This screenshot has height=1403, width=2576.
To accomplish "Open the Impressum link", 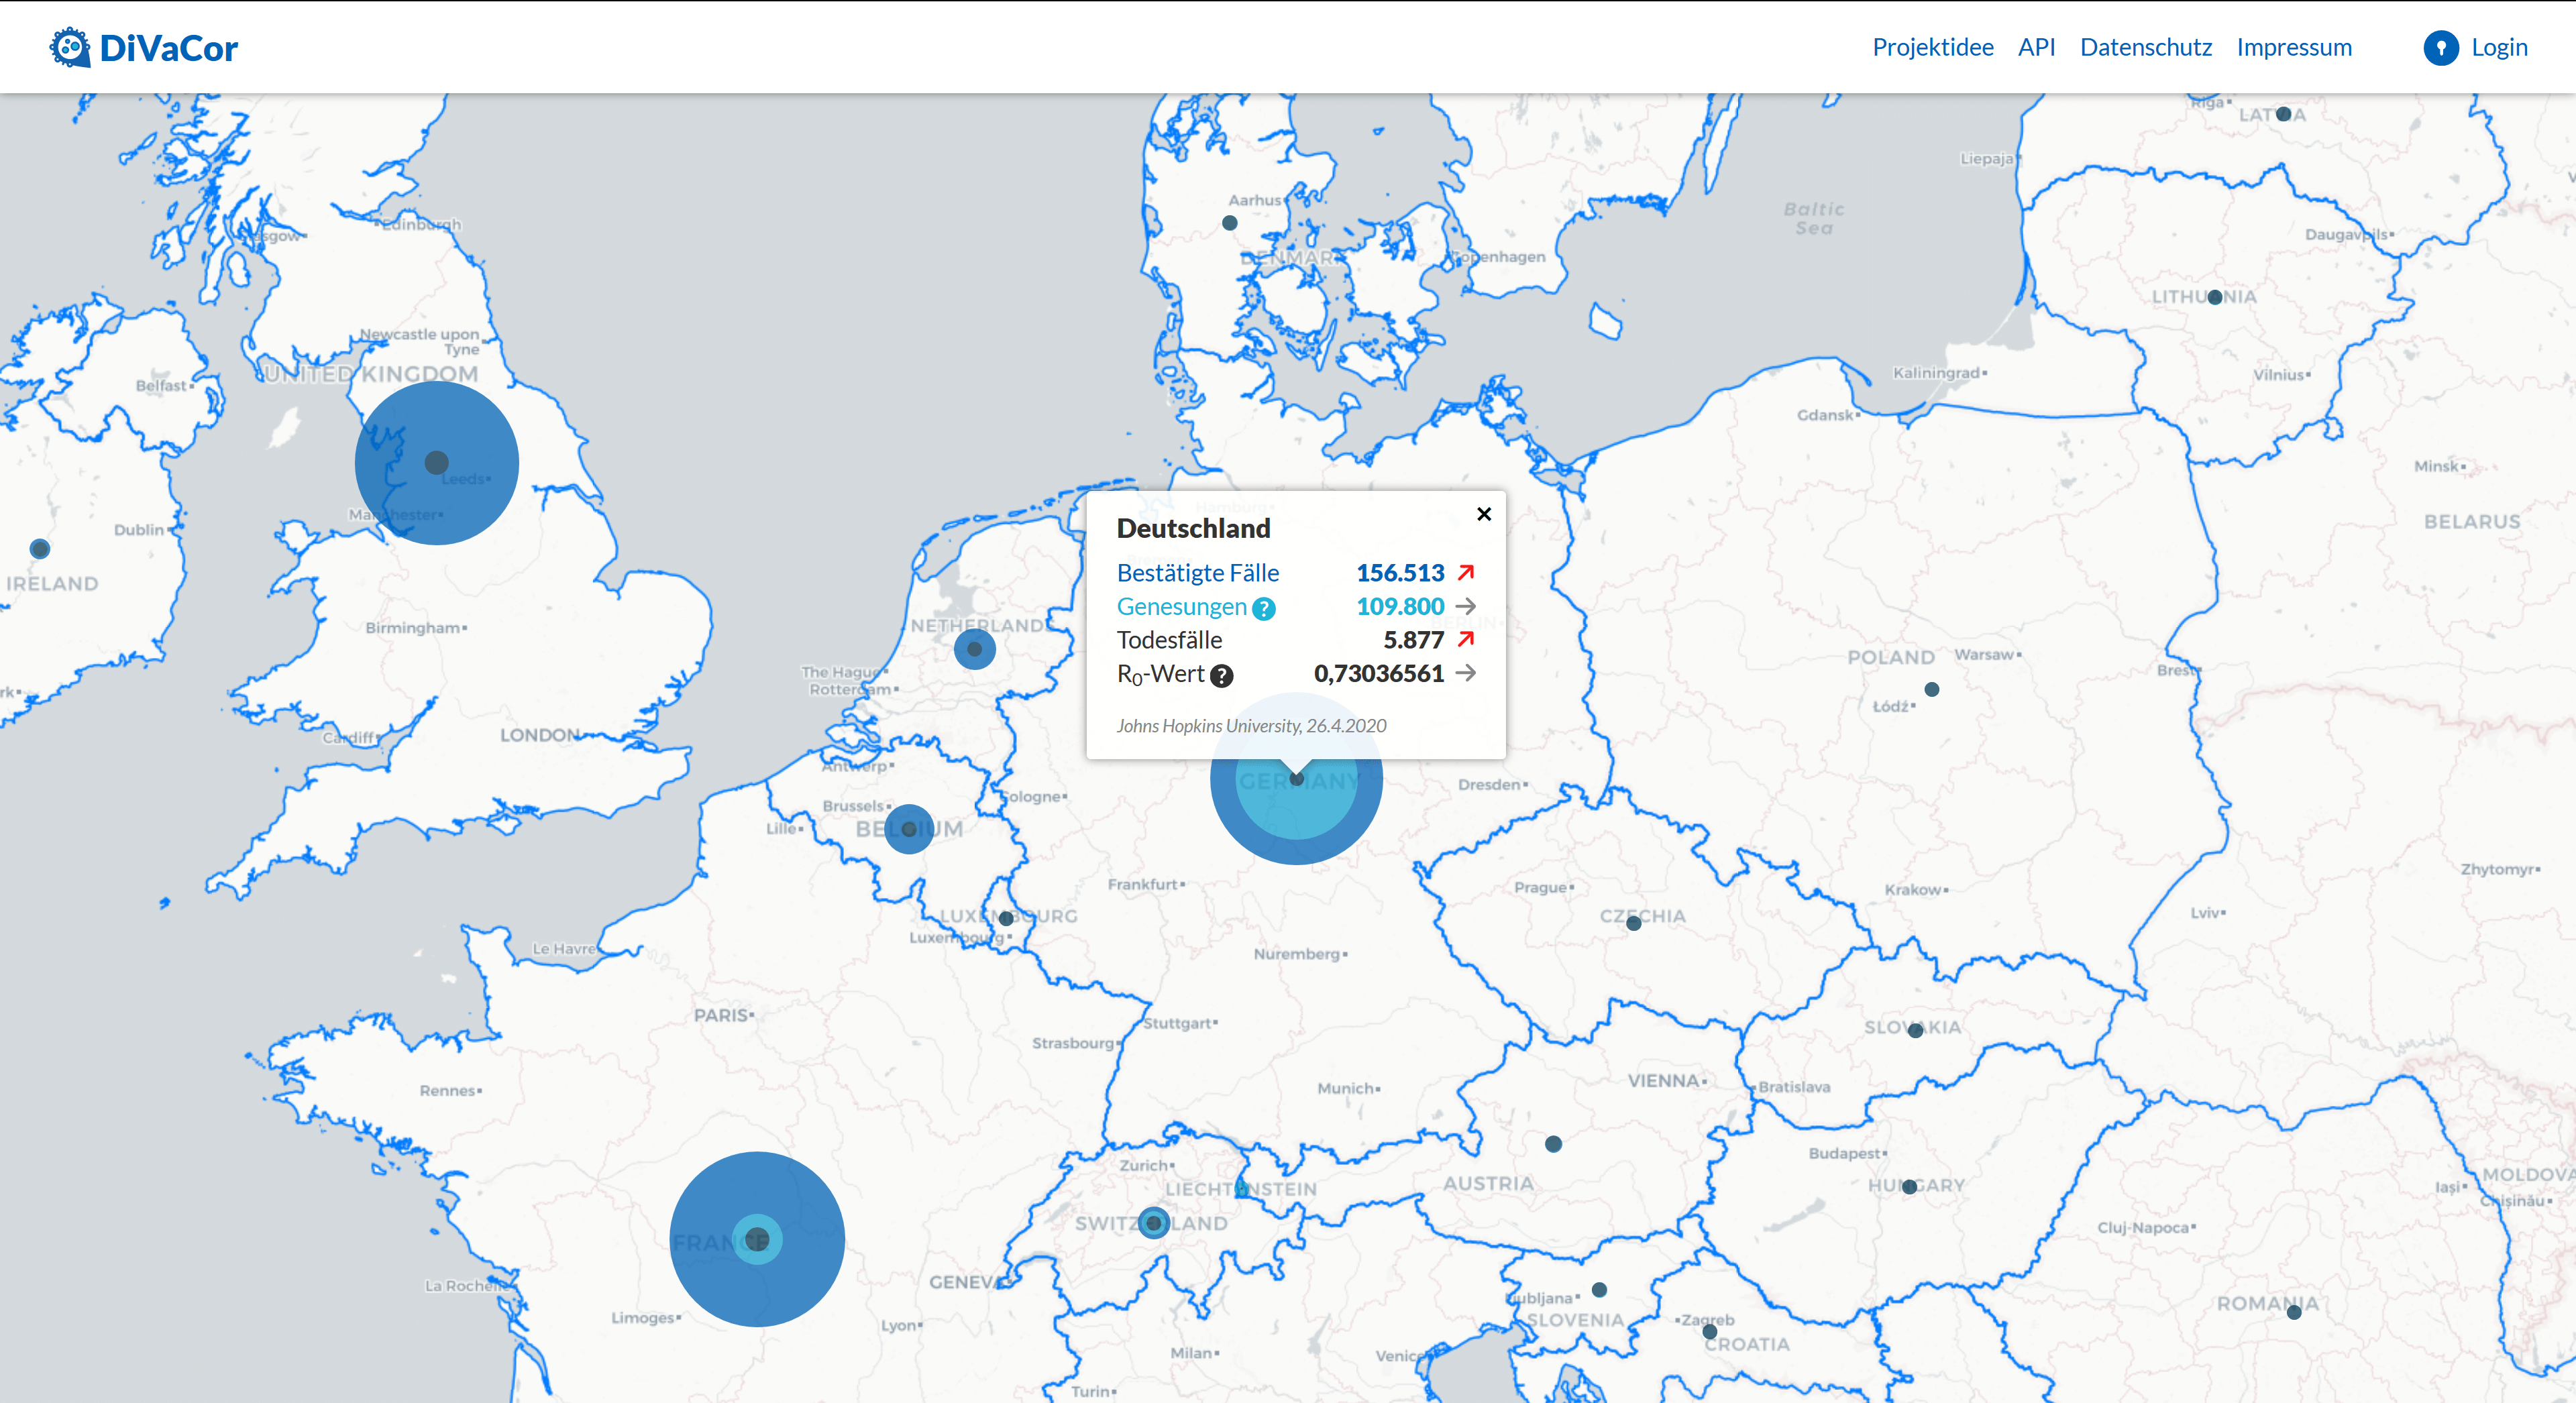I will tap(2294, 48).
